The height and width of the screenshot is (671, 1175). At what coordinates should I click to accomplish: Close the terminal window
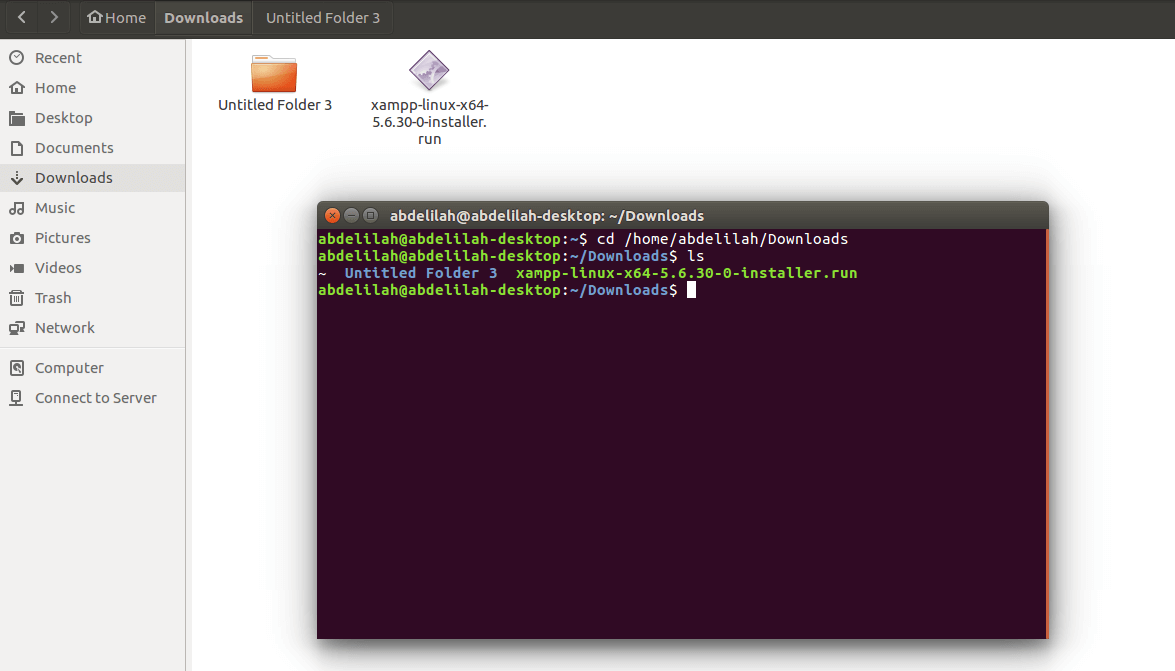click(x=332, y=216)
